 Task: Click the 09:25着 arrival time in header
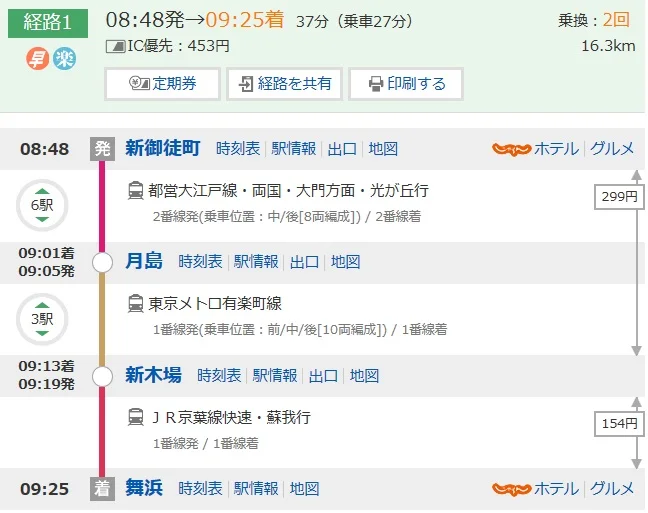[x=245, y=19]
